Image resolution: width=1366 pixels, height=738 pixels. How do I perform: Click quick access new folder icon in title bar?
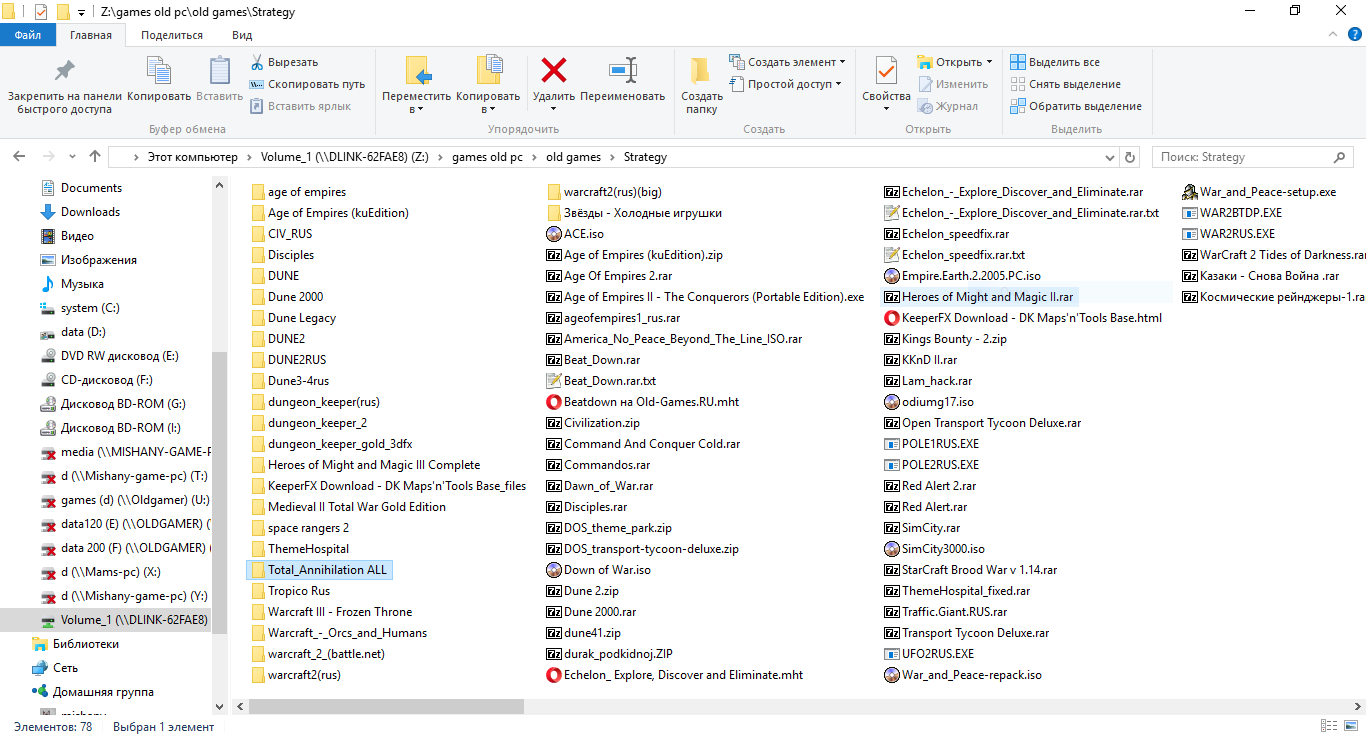click(x=63, y=12)
